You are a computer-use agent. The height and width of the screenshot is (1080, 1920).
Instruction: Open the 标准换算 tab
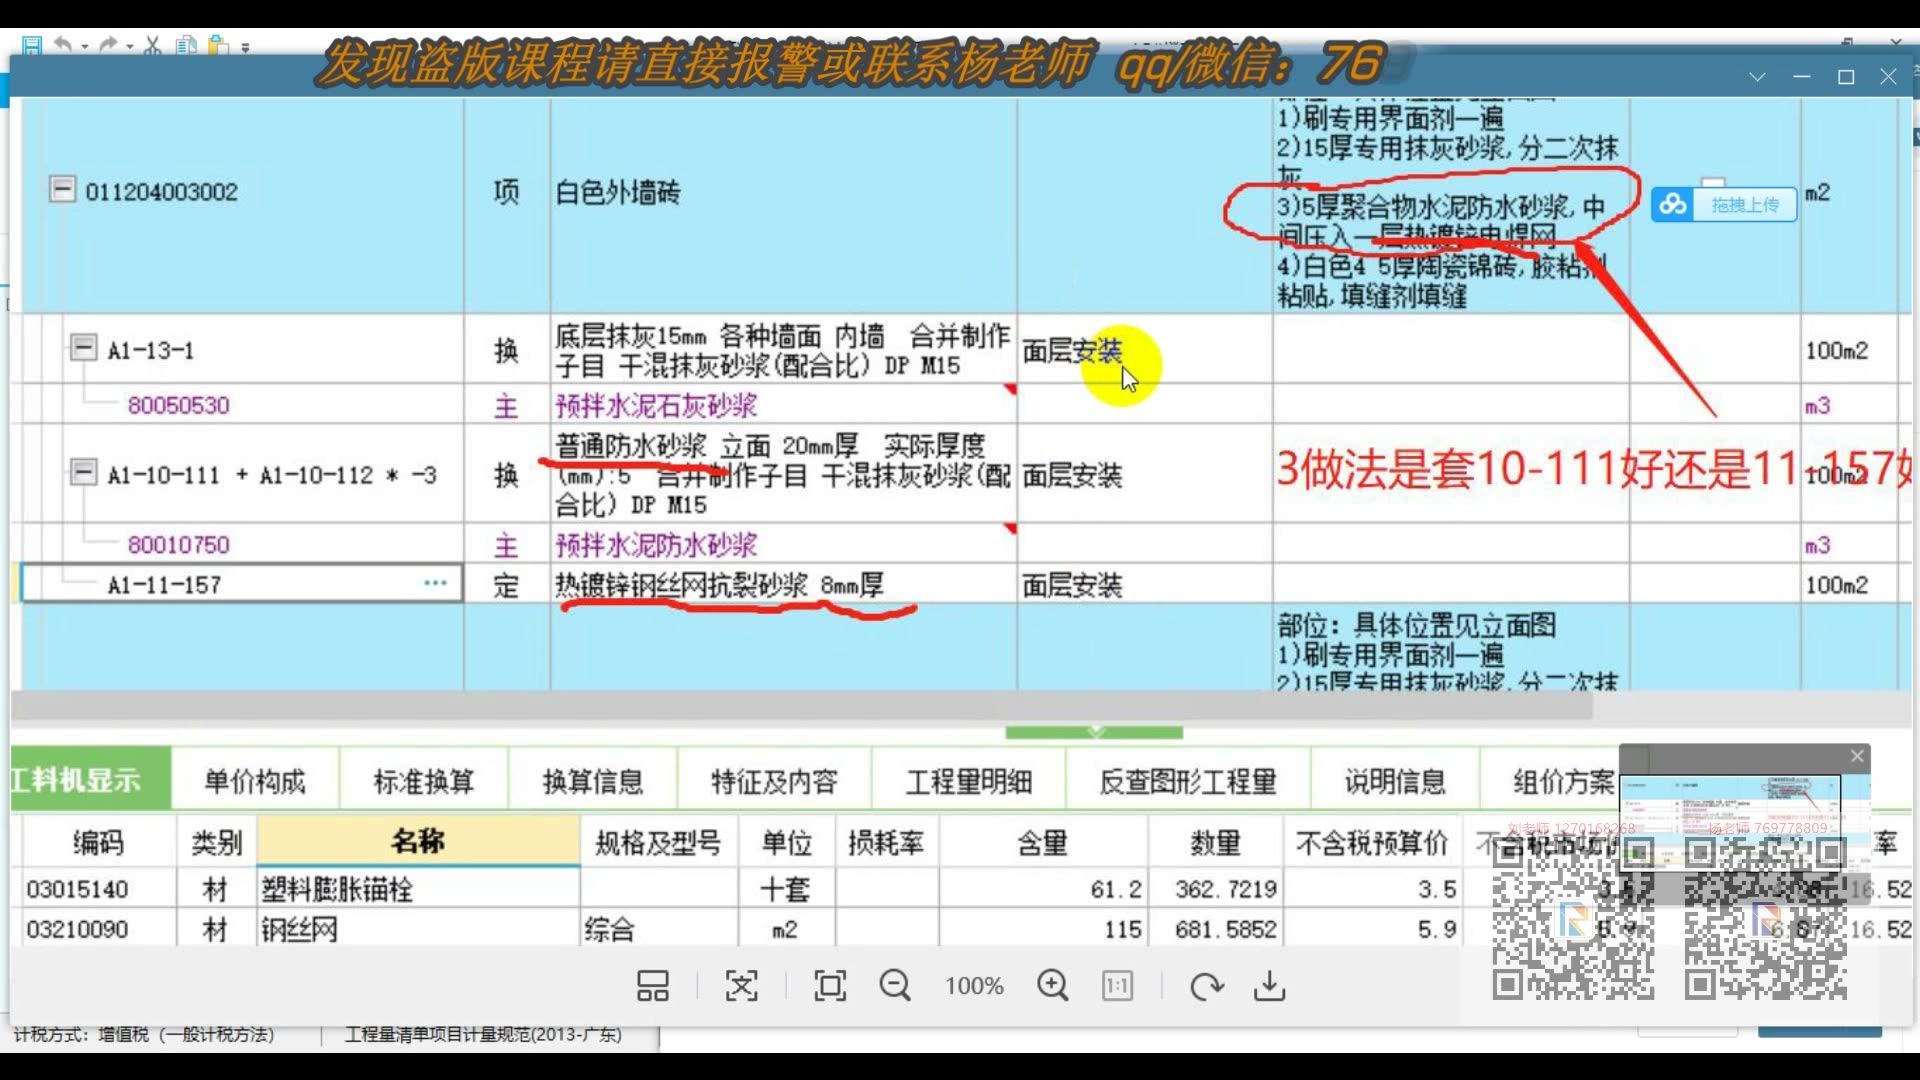click(423, 781)
